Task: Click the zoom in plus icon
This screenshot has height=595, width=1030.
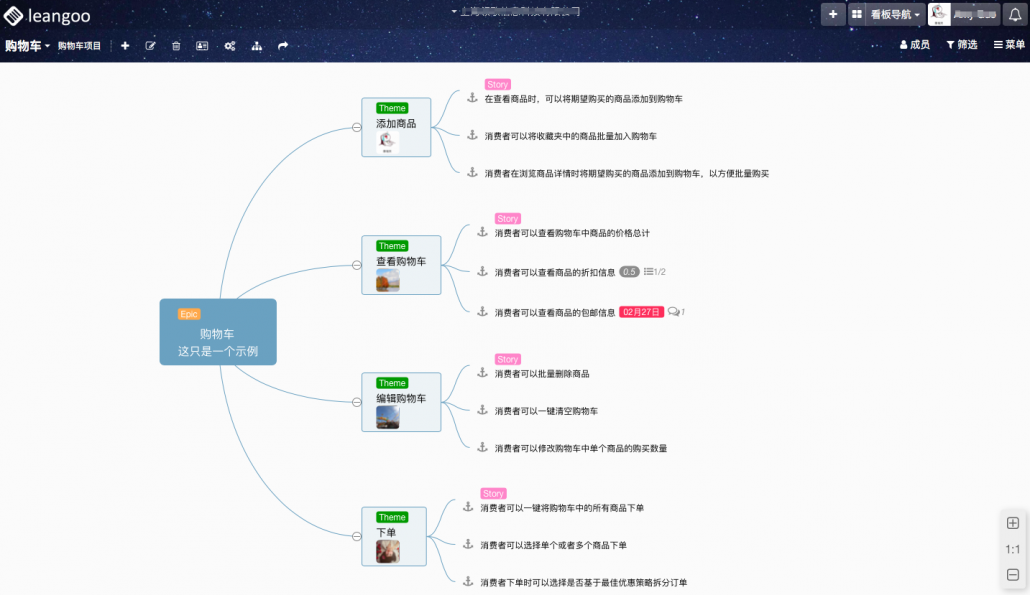Action: [x=1012, y=523]
